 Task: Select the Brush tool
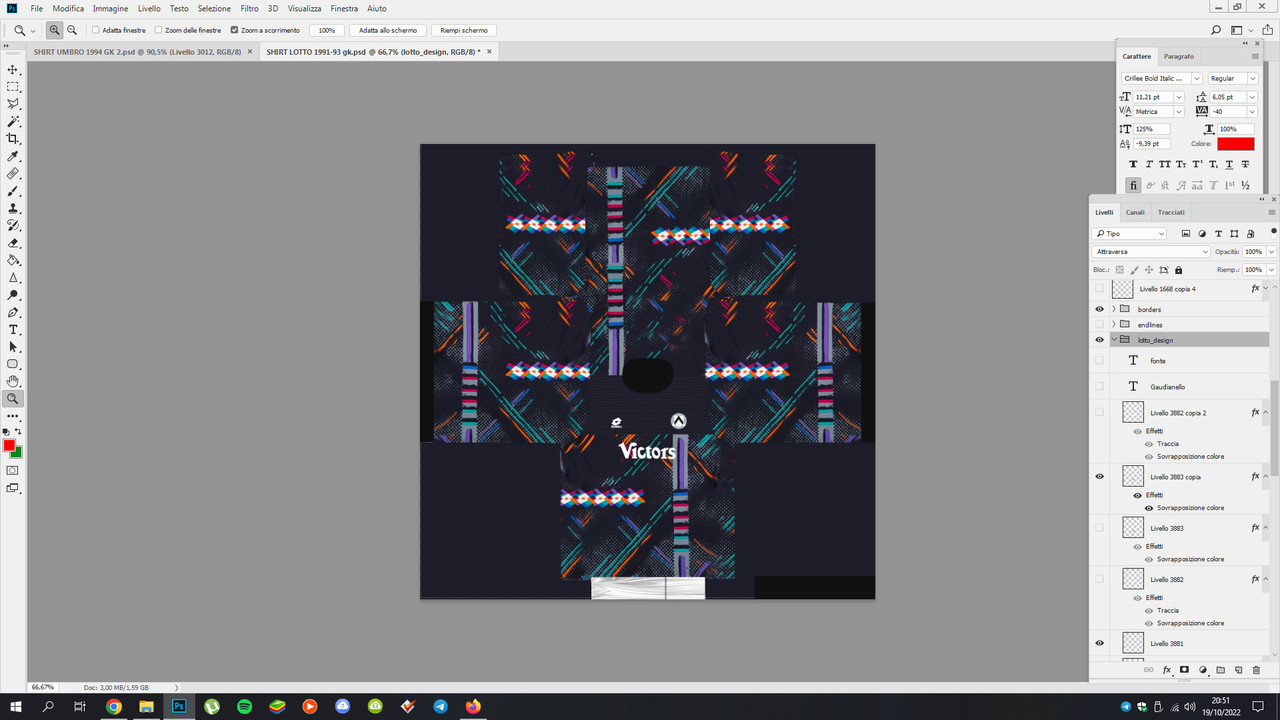[13, 191]
